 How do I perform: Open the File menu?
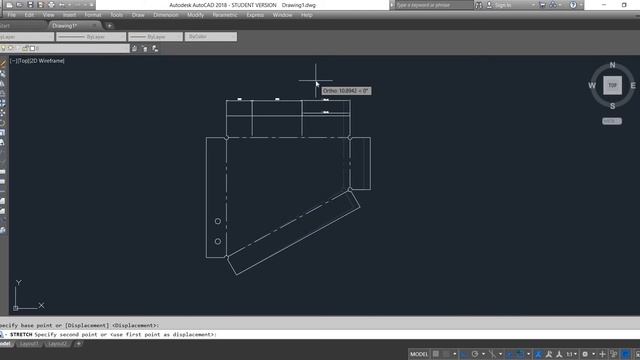point(11,15)
